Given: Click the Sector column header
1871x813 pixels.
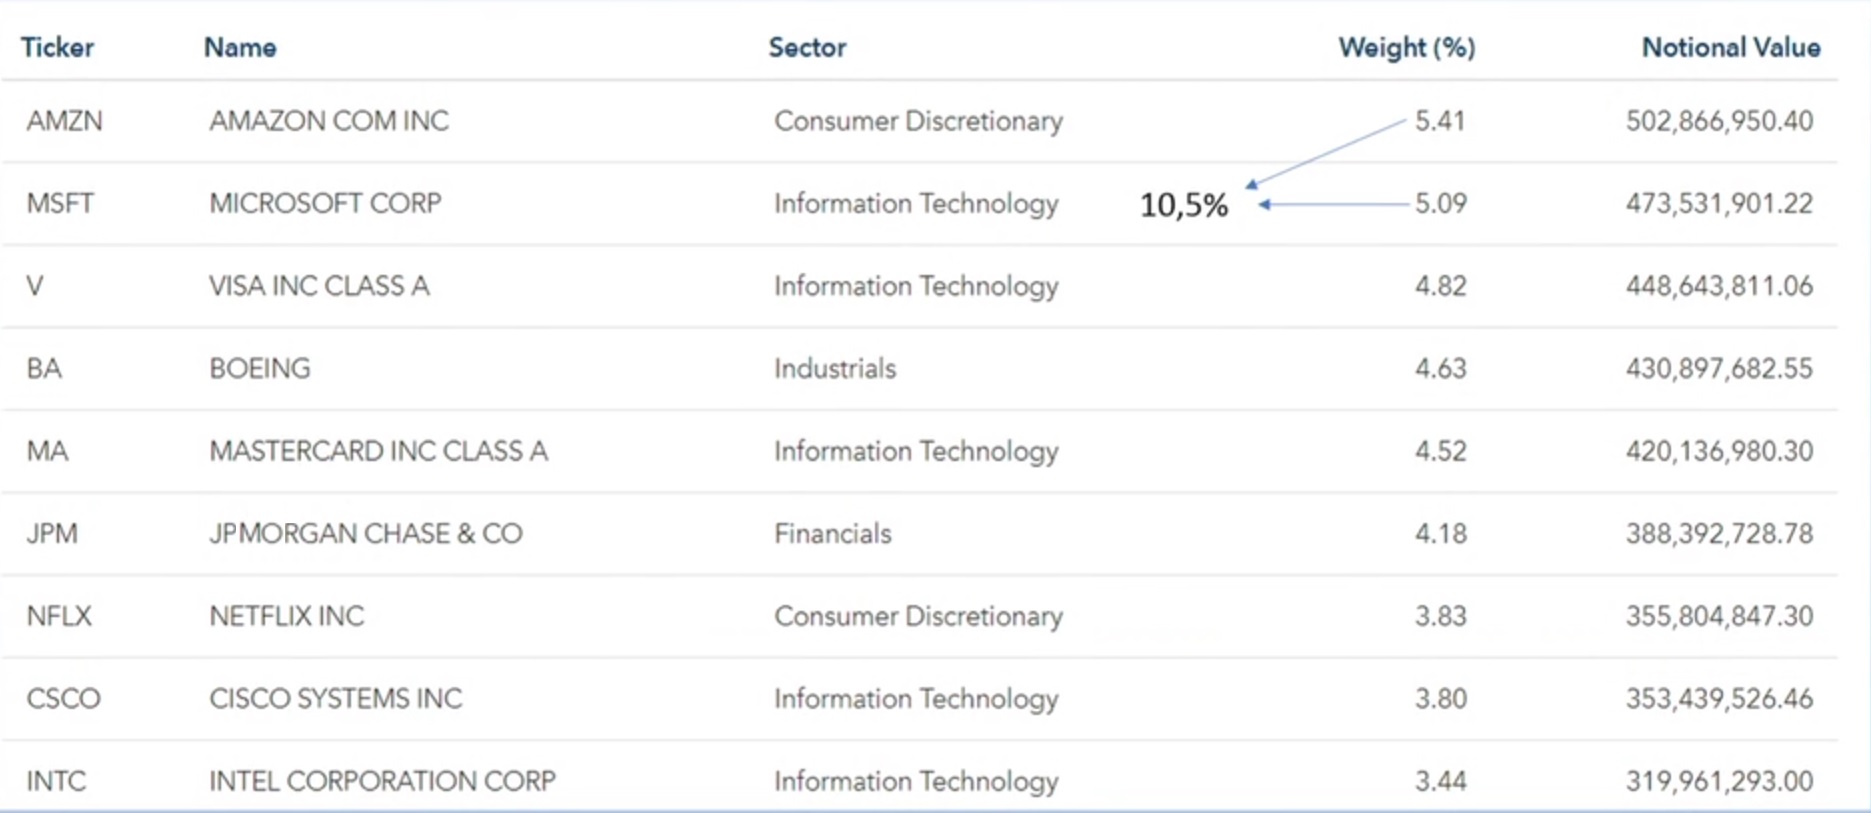Looking at the screenshot, I should coord(807,47).
